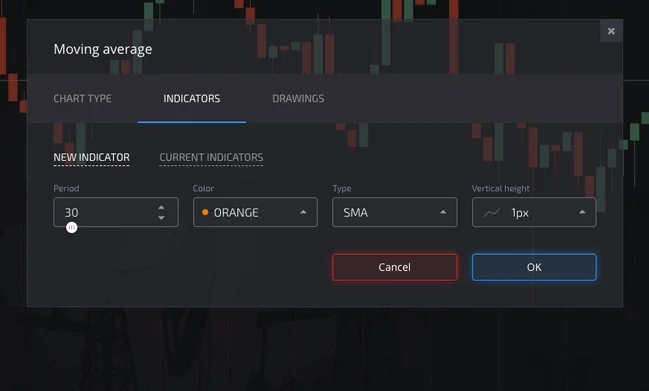This screenshot has height=391, width=649.
Task: Switch to the Chart Type tab
Action: pyautogui.click(x=82, y=98)
